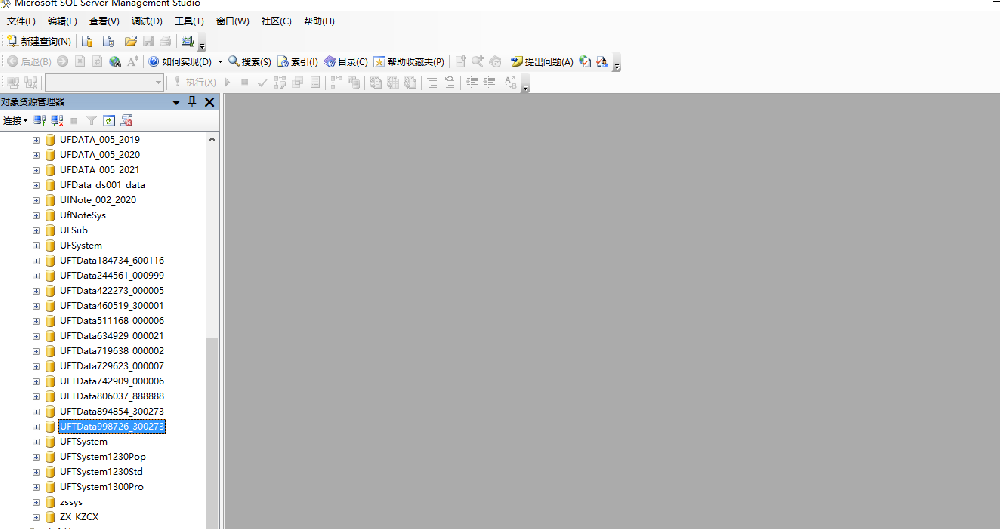Click the connect server icon in Object Explorer
1000x529 pixels.
click(40, 121)
